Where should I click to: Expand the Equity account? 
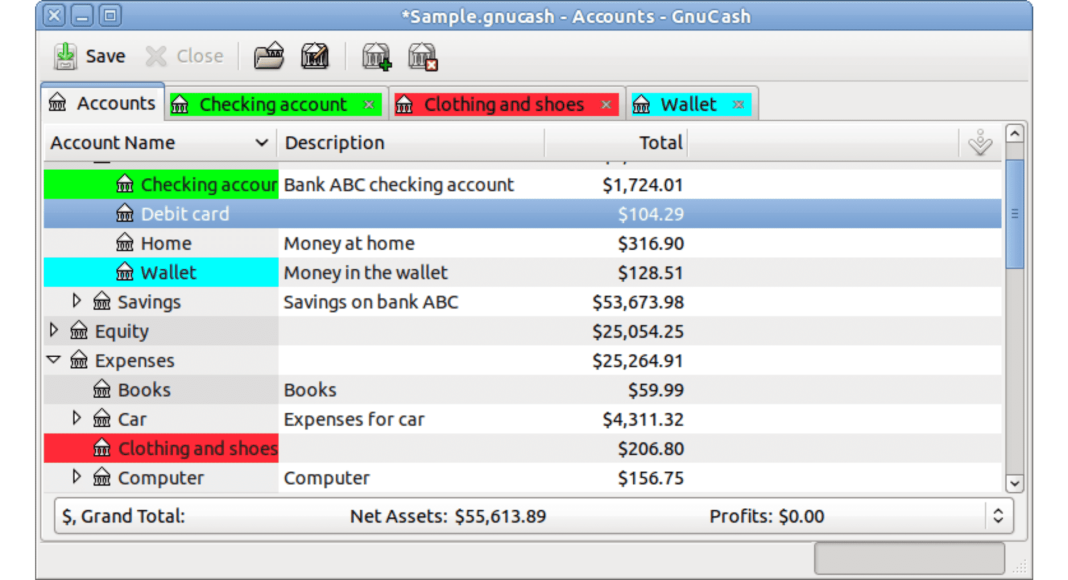(54, 330)
